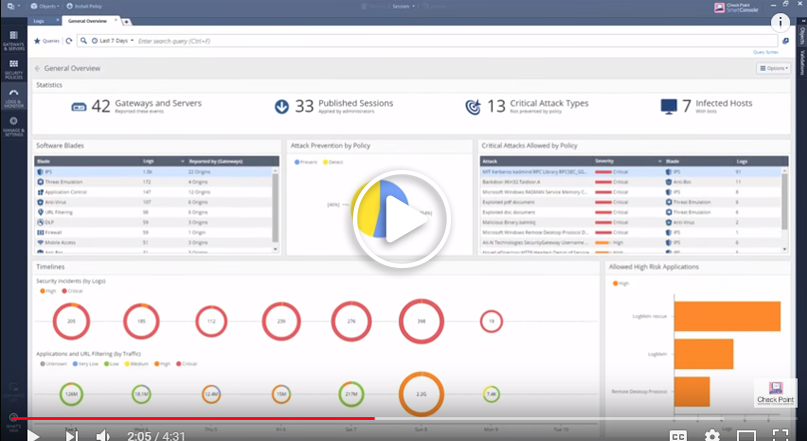
Task: Select Logs & Monitor in the sidebar
Action: tap(13, 97)
